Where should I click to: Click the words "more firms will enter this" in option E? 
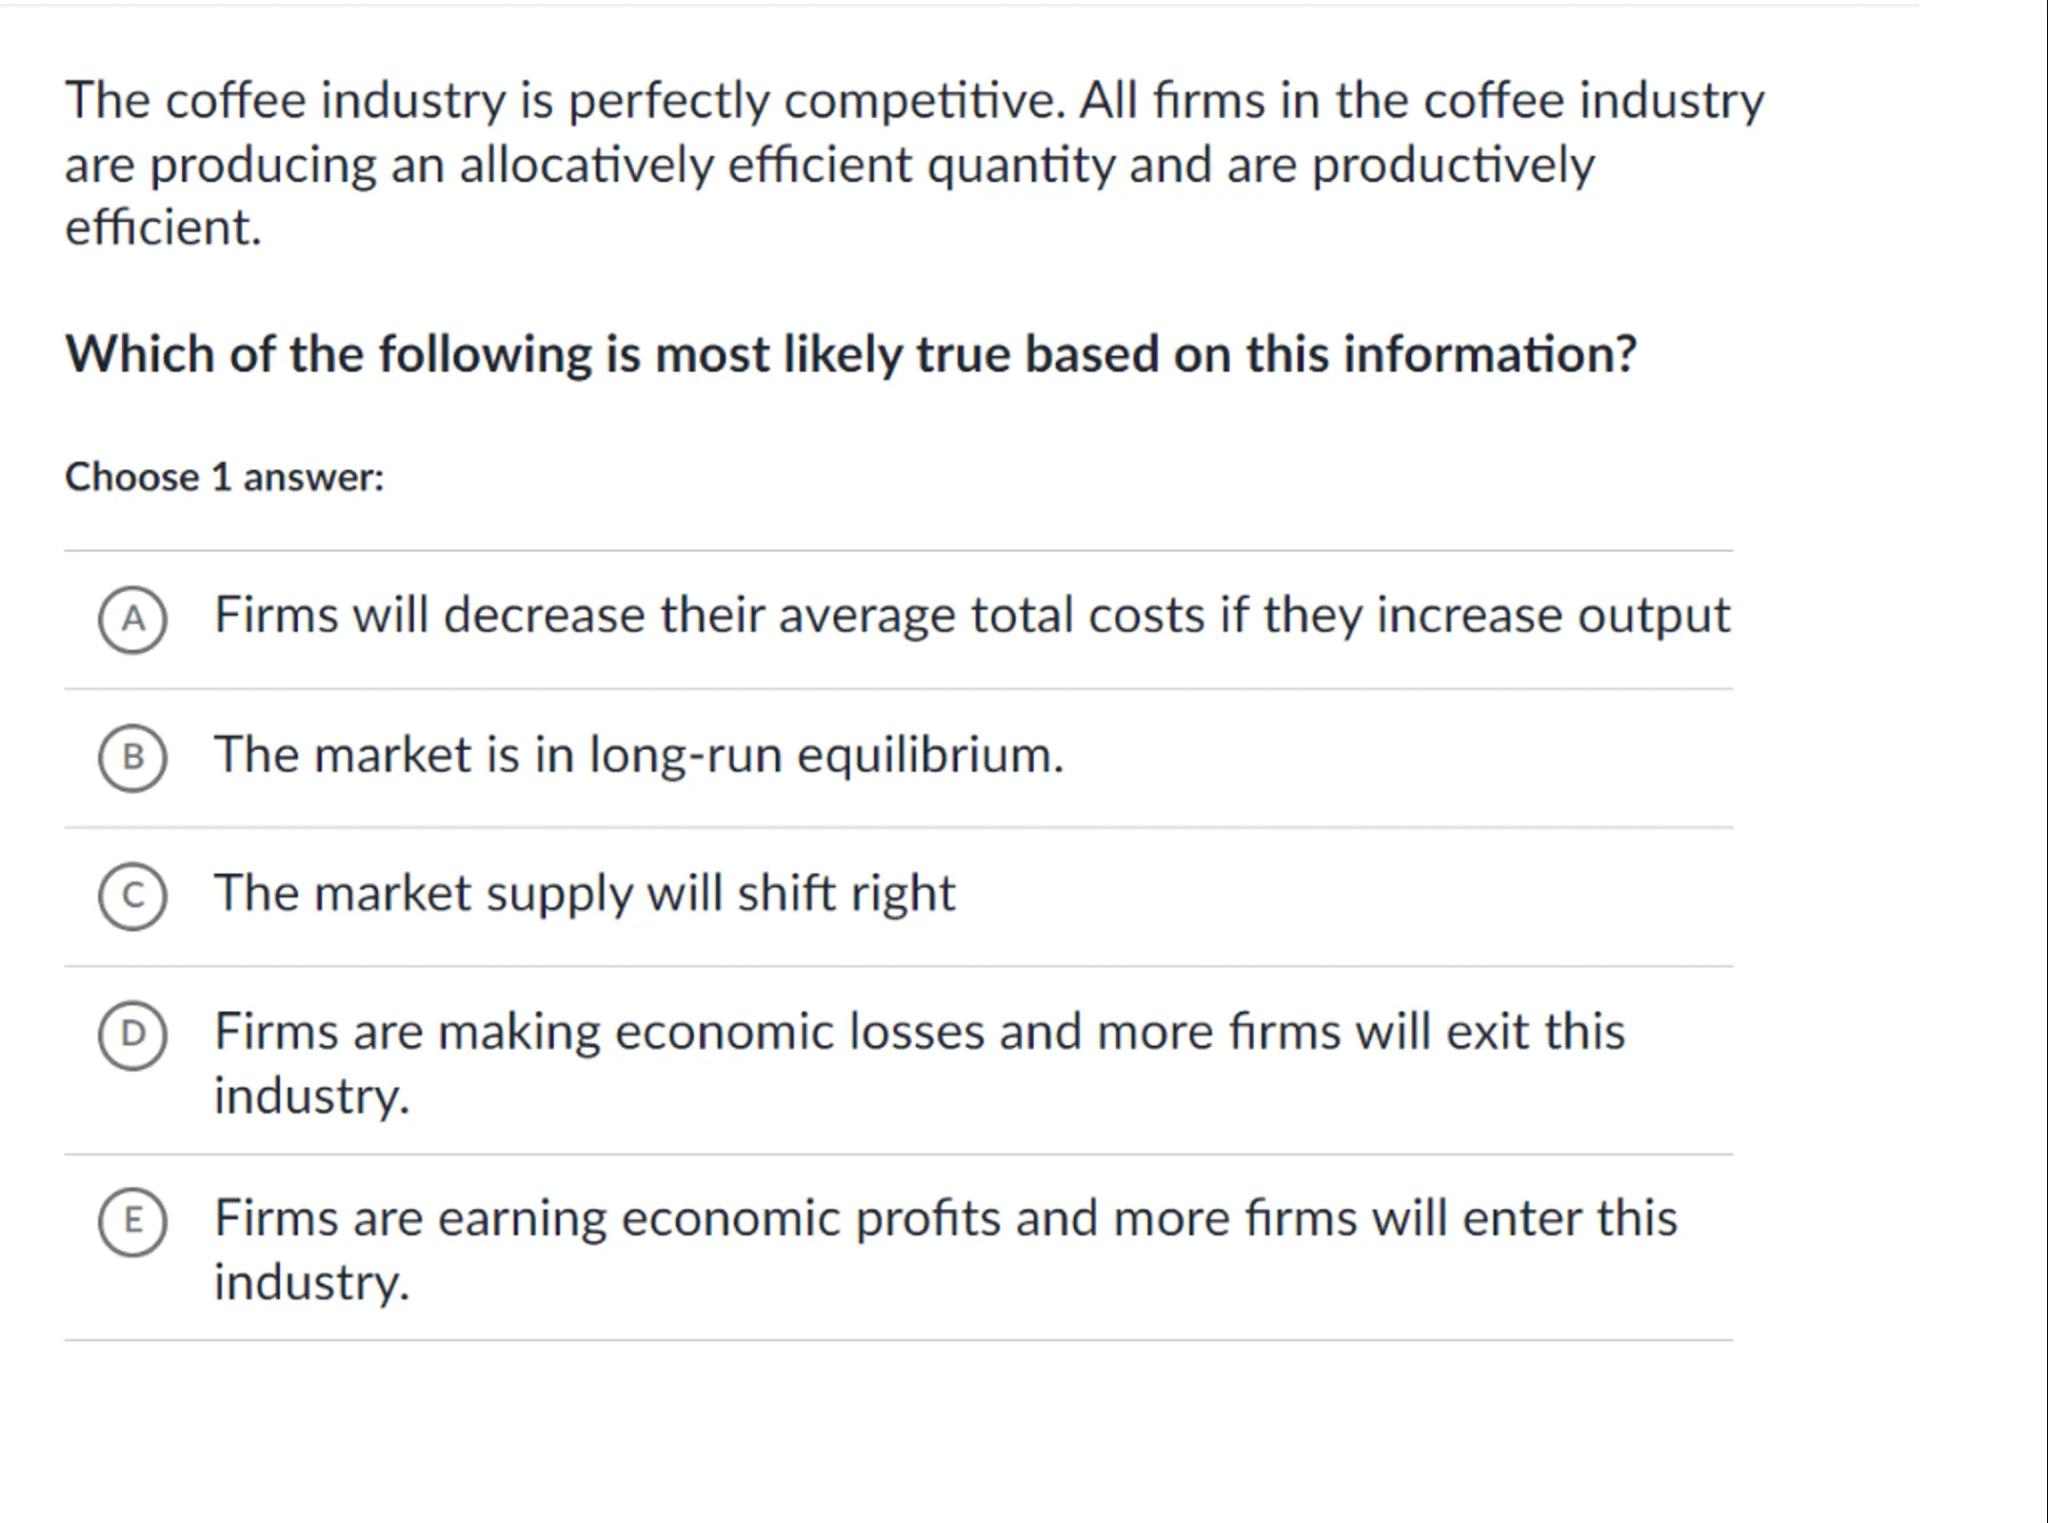coord(1394,1219)
